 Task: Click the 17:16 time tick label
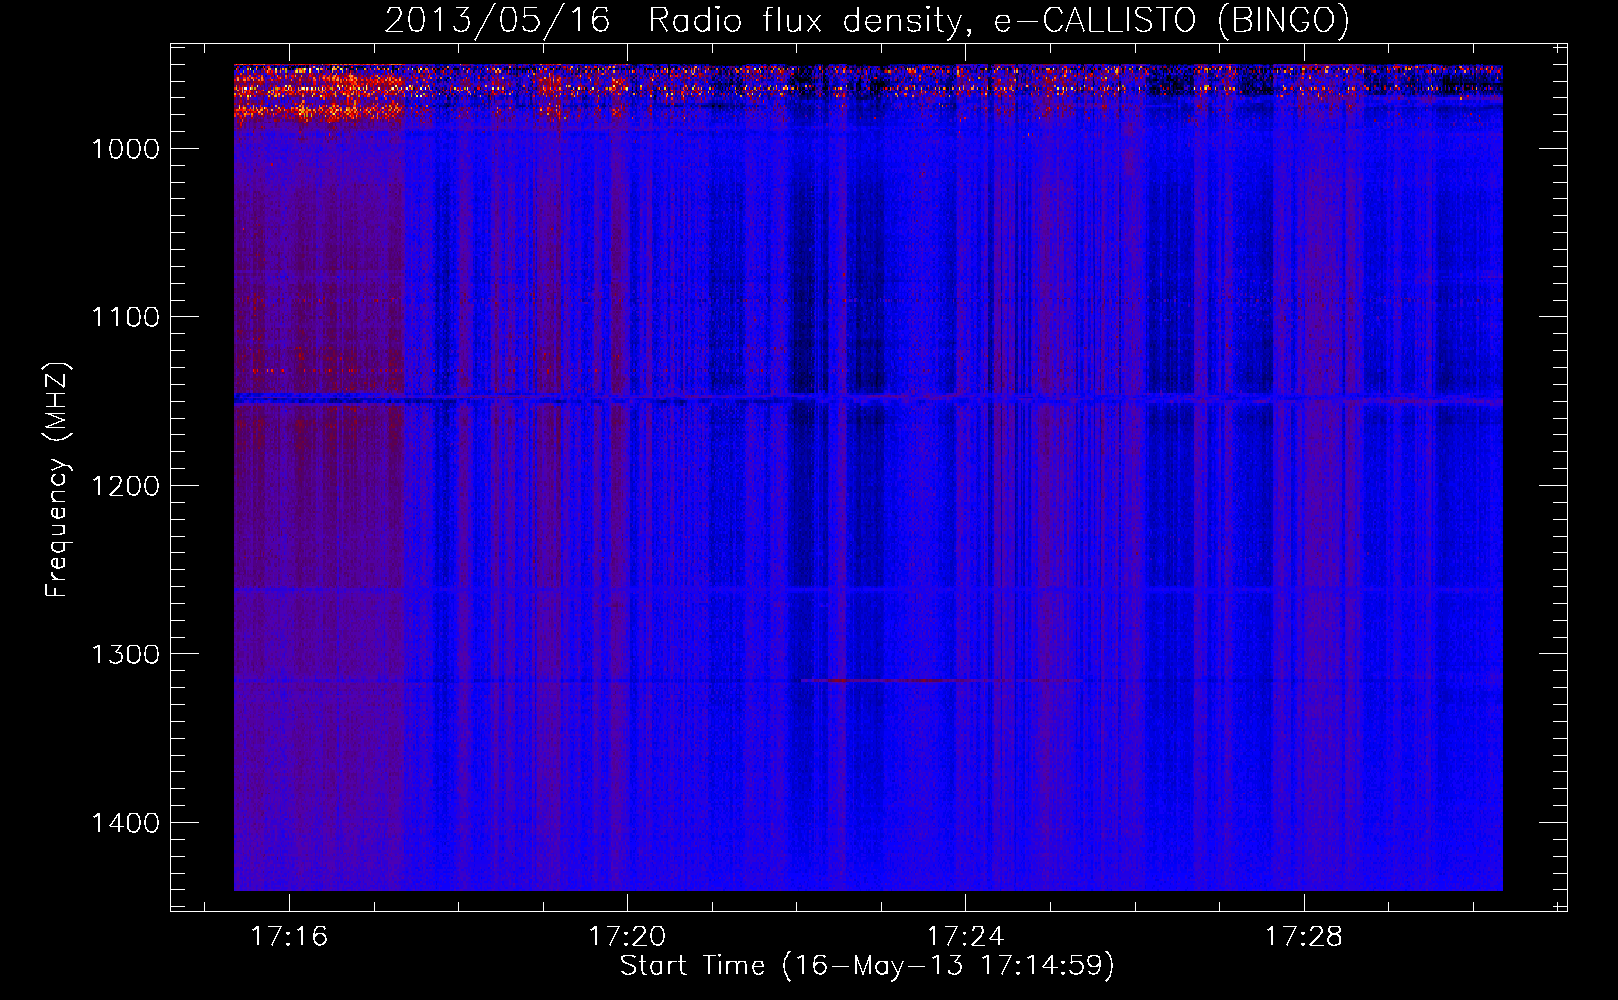point(289,937)
